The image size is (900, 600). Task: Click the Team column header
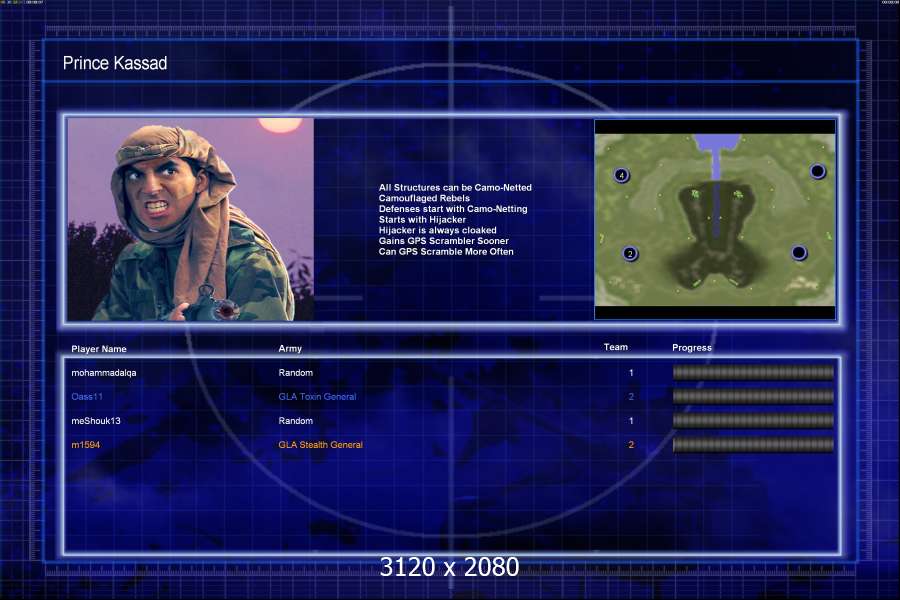(615, 347)
